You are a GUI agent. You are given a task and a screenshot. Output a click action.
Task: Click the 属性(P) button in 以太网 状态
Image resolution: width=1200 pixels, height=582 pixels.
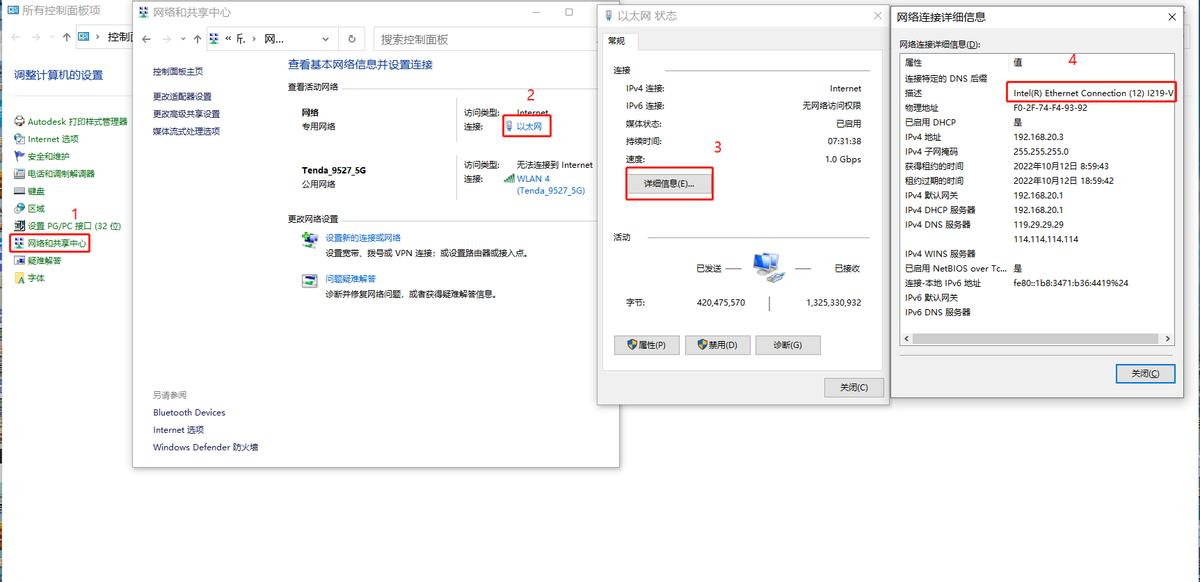click(647, 345)
